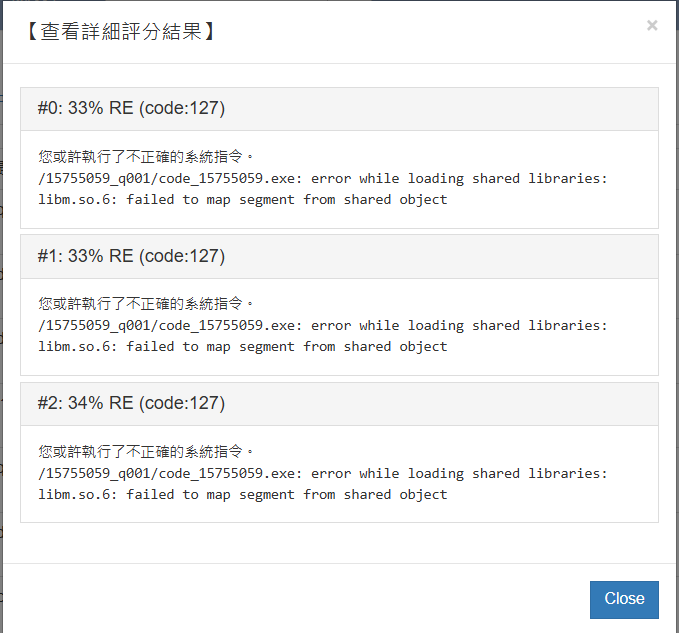
Task: Click "shared libraries:" text in result #0
Action: pyautogui.click(x=540, y=178)
